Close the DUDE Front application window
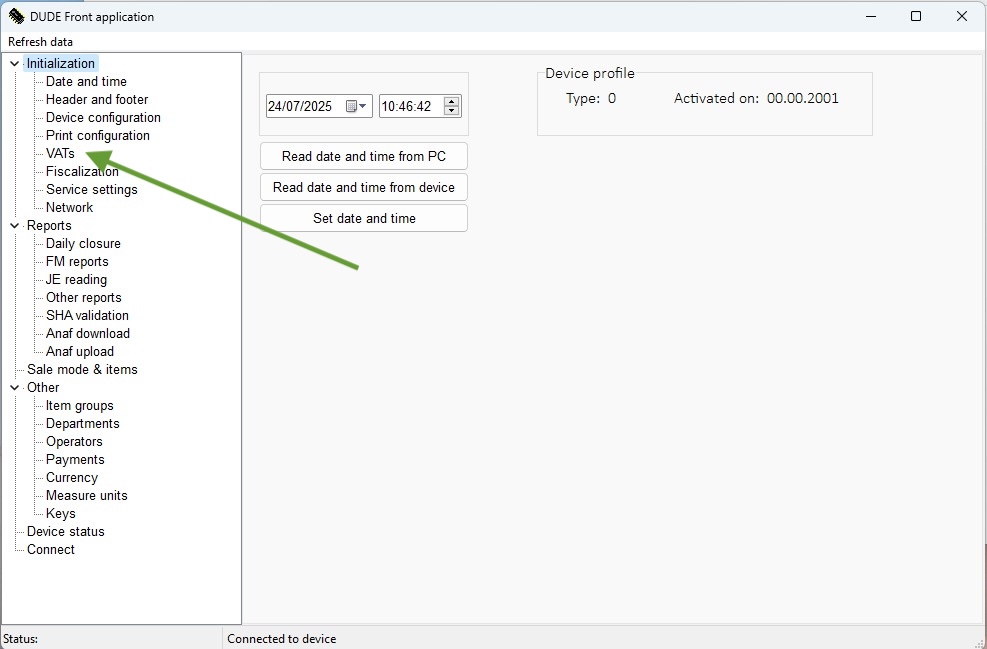This screenshot has height=649, width=987. pyautogui.click(x=962, y=16)
